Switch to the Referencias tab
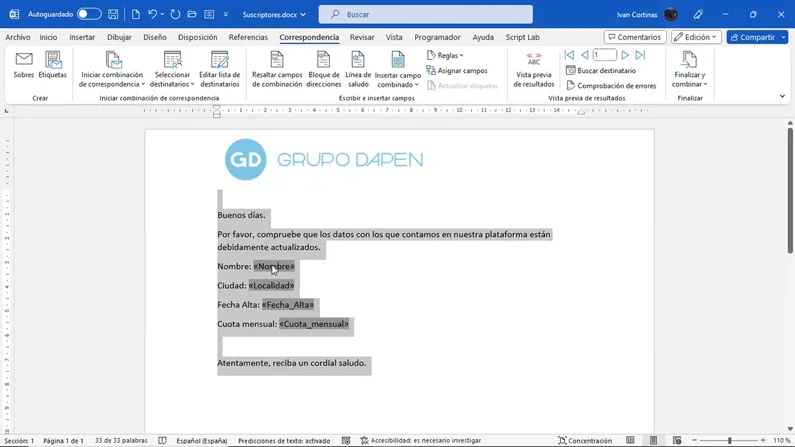This screenshot has height=447, width=795. [248, 37]
